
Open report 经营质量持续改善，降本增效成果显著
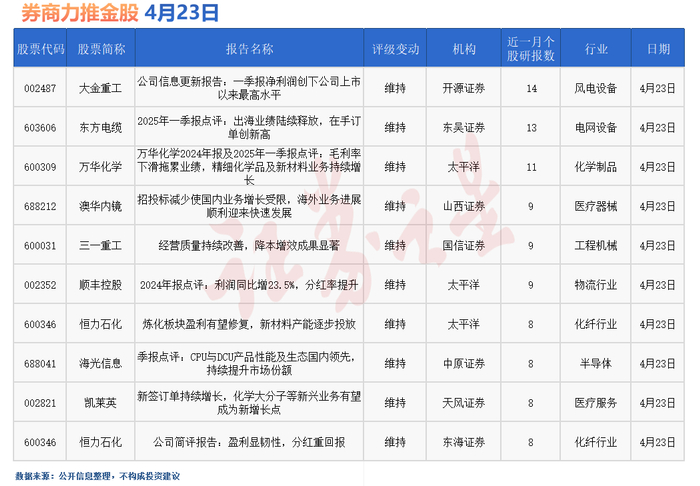249,245
